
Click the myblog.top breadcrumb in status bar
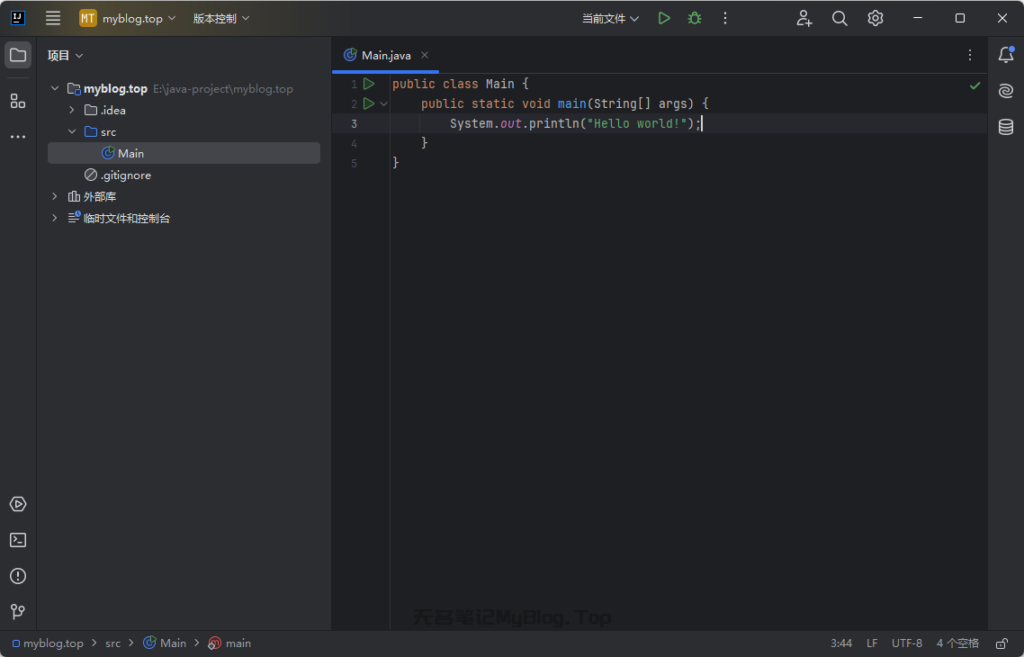pos(48,643)
